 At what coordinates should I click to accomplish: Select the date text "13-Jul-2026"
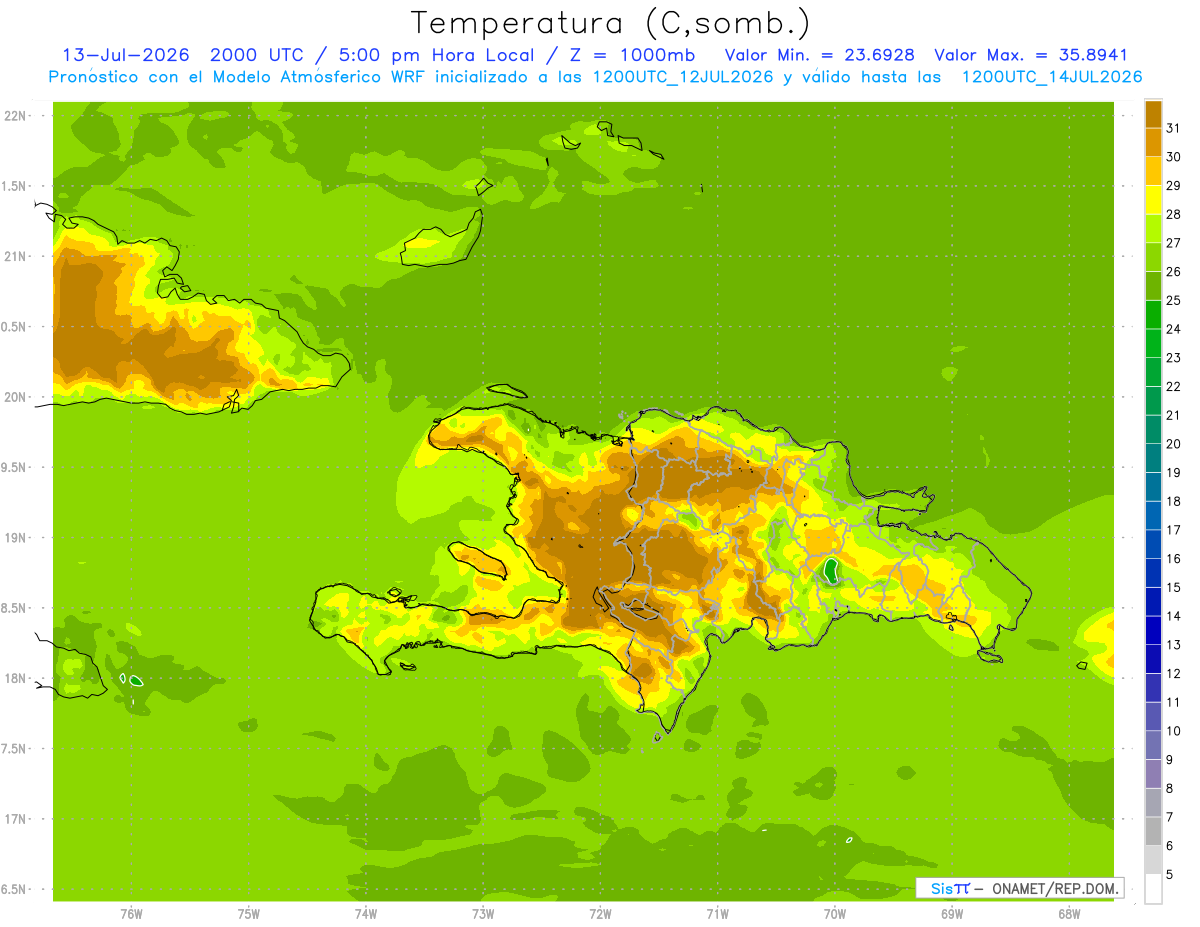coord(126,55)
